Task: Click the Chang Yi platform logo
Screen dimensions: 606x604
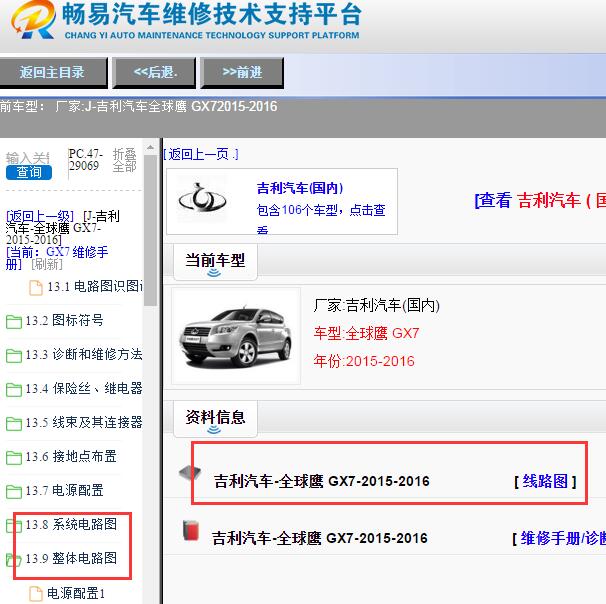Action: (34, 19)
